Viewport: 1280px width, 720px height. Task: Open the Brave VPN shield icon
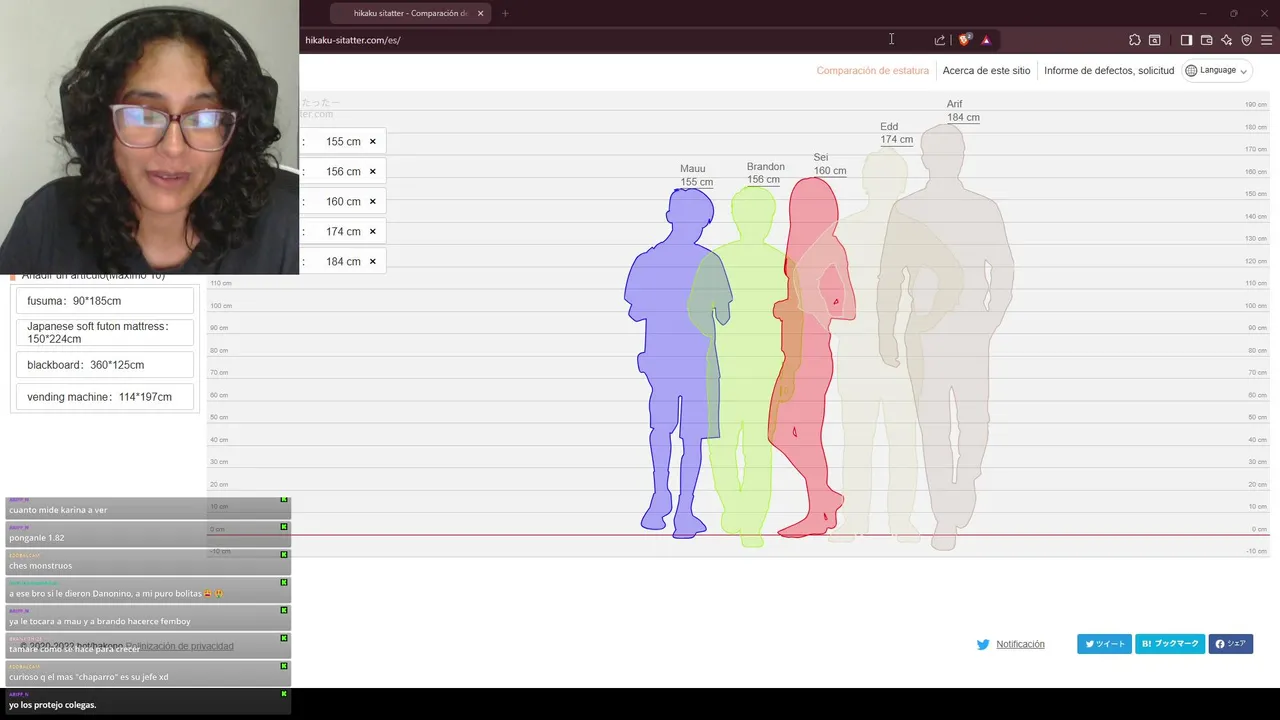1246,40
